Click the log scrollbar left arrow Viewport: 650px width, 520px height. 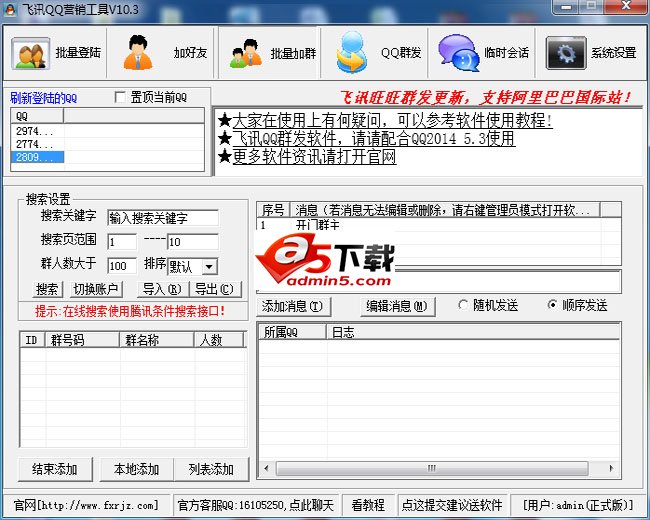coord(266,469)
